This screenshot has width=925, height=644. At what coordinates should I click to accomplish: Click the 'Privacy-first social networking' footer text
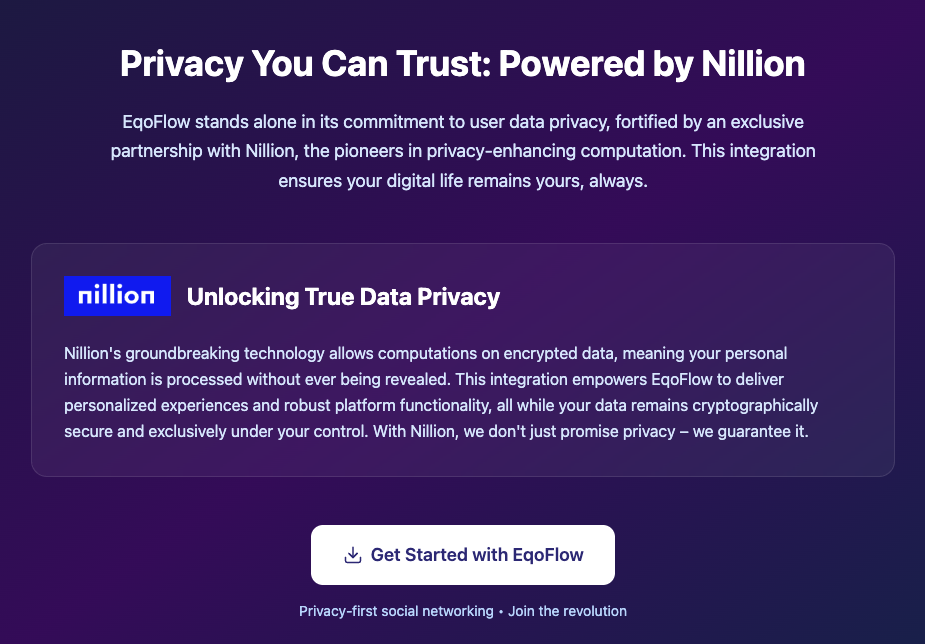395,611
